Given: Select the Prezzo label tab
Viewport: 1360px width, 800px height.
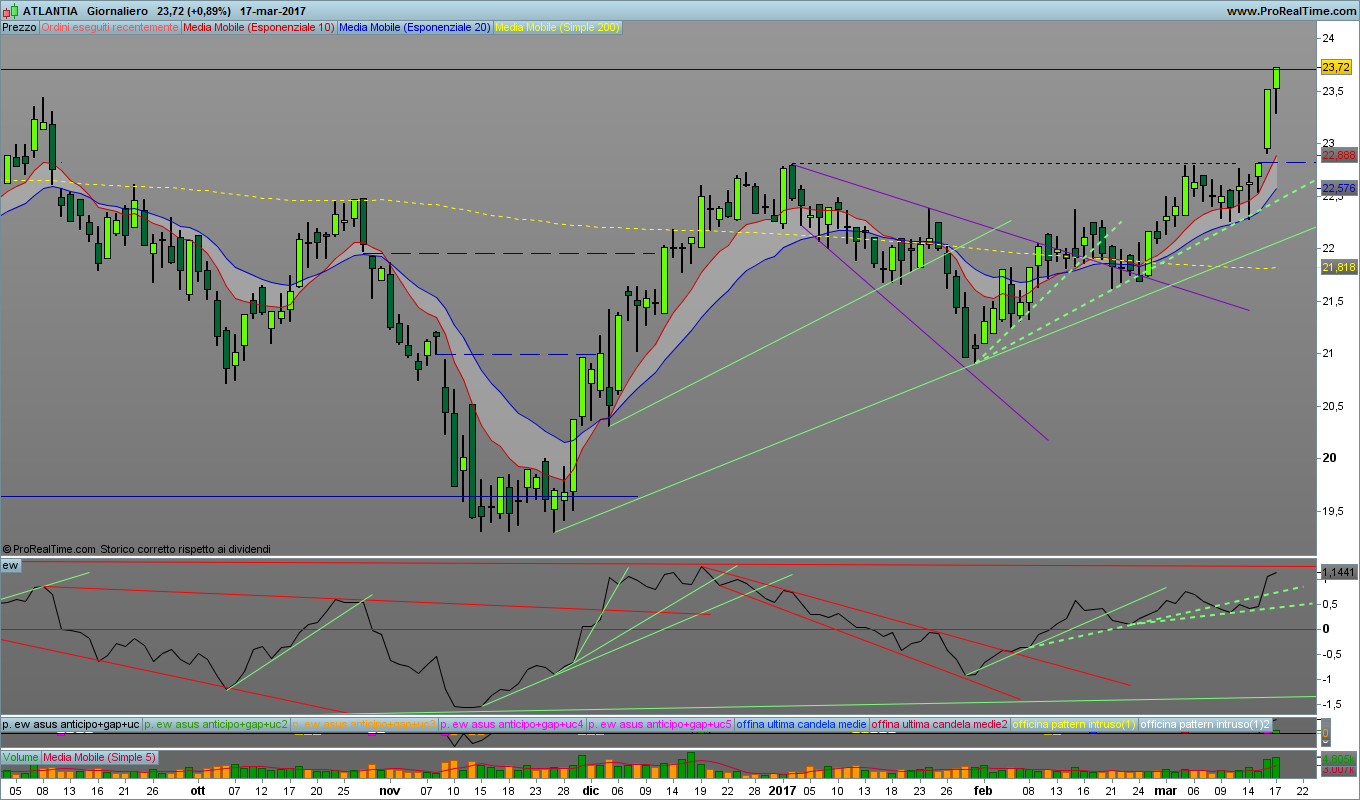Looking at the screenshot, I should click(x=19, y=27).
